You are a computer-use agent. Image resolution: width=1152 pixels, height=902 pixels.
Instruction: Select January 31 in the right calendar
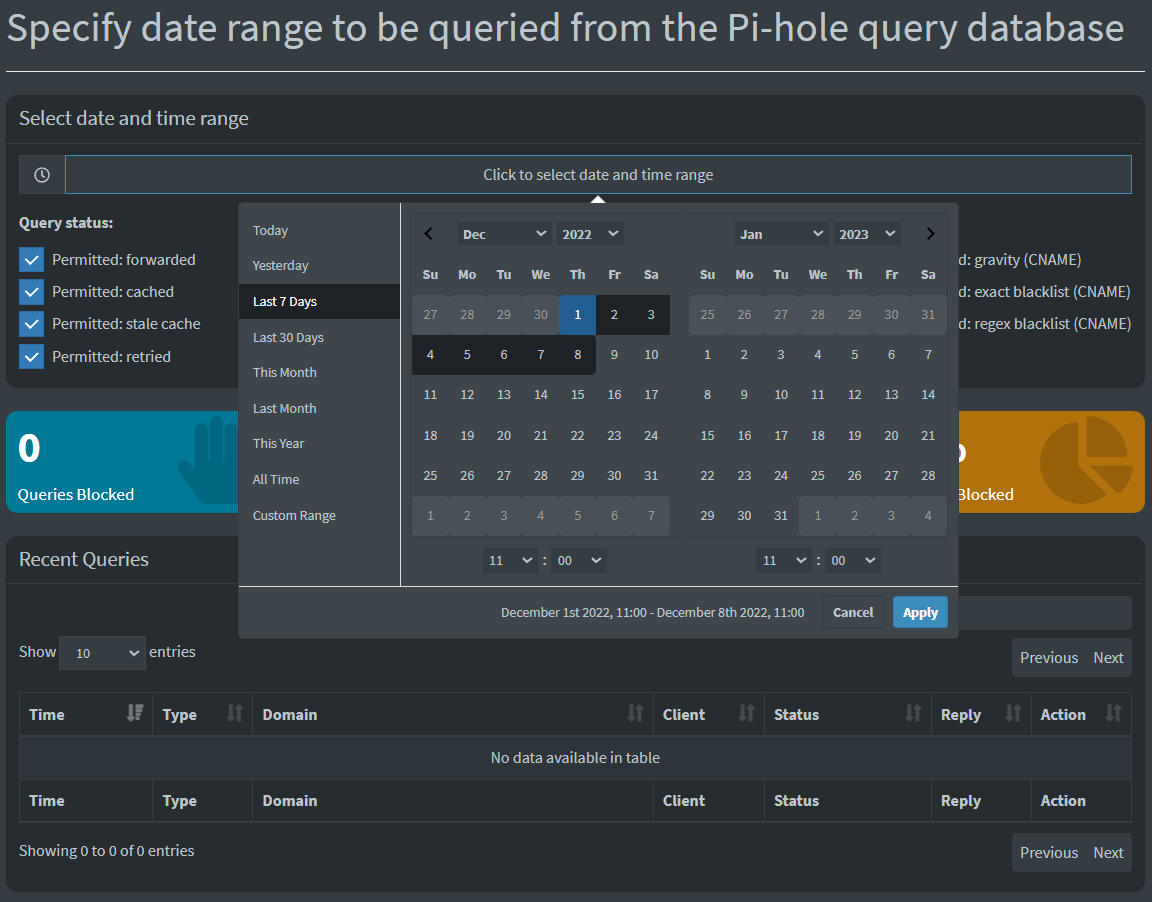781,516
